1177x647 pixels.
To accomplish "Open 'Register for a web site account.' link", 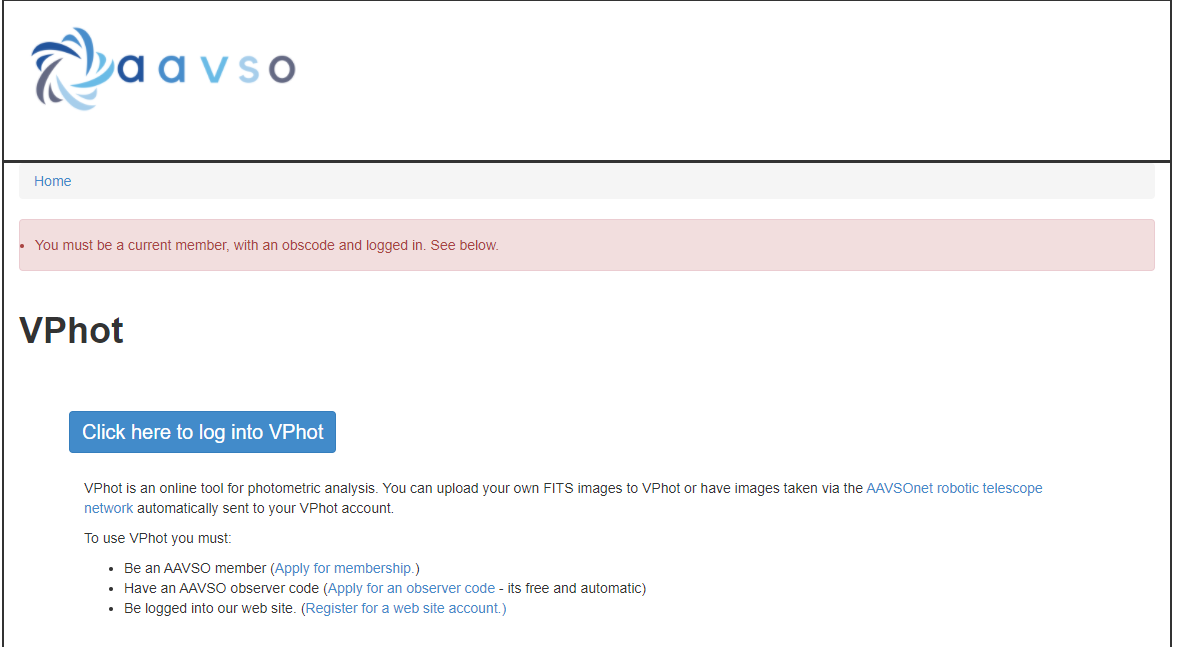I will (405, 608).
